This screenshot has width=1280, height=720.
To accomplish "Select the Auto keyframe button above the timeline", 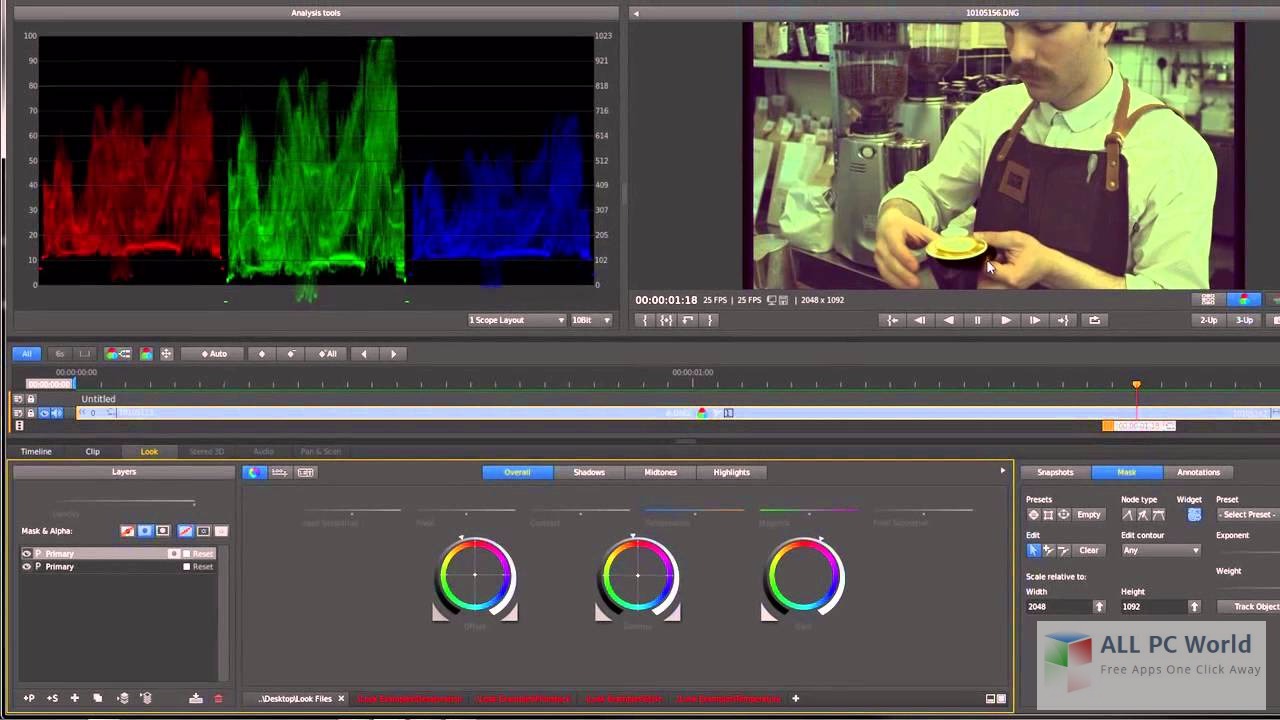I will pos(212,353).
